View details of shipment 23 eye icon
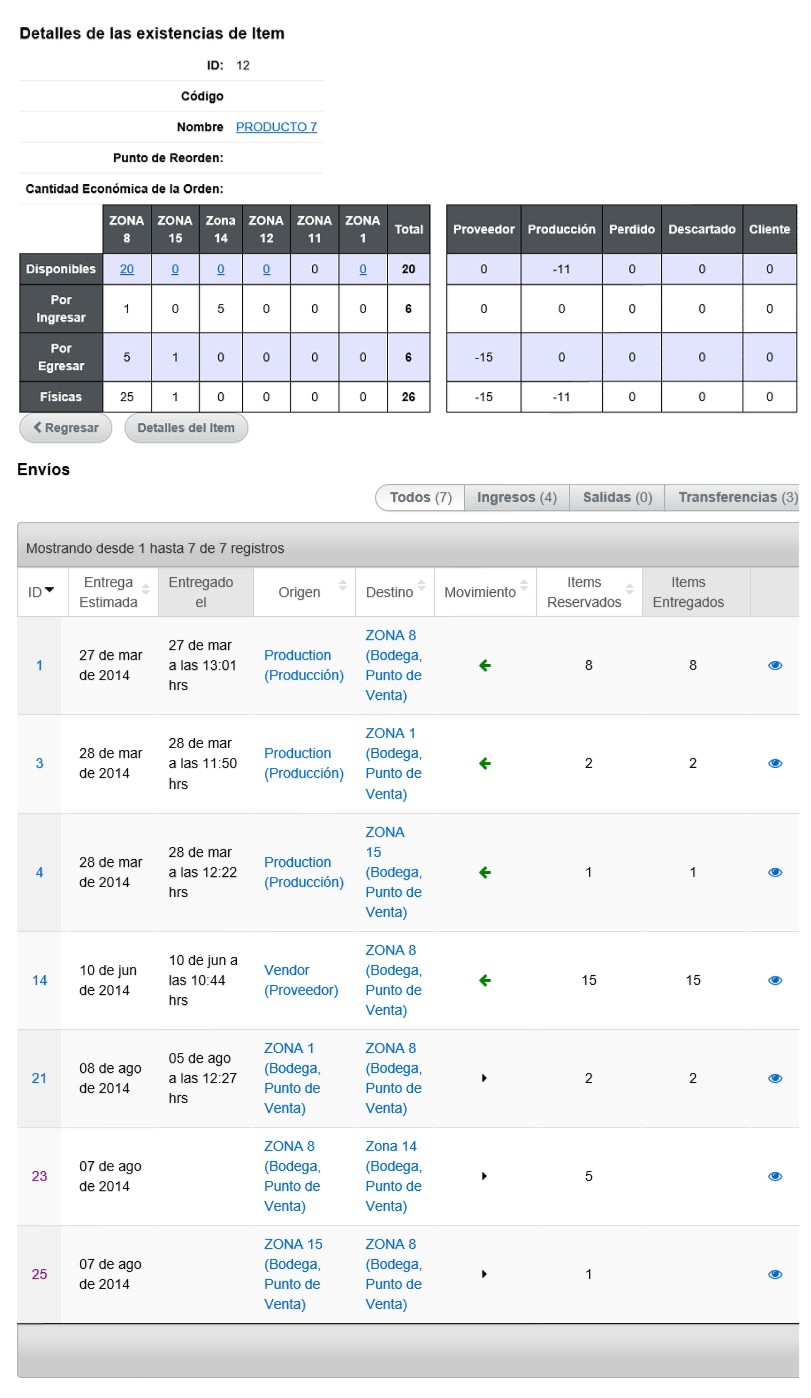 pos(775,1176)
